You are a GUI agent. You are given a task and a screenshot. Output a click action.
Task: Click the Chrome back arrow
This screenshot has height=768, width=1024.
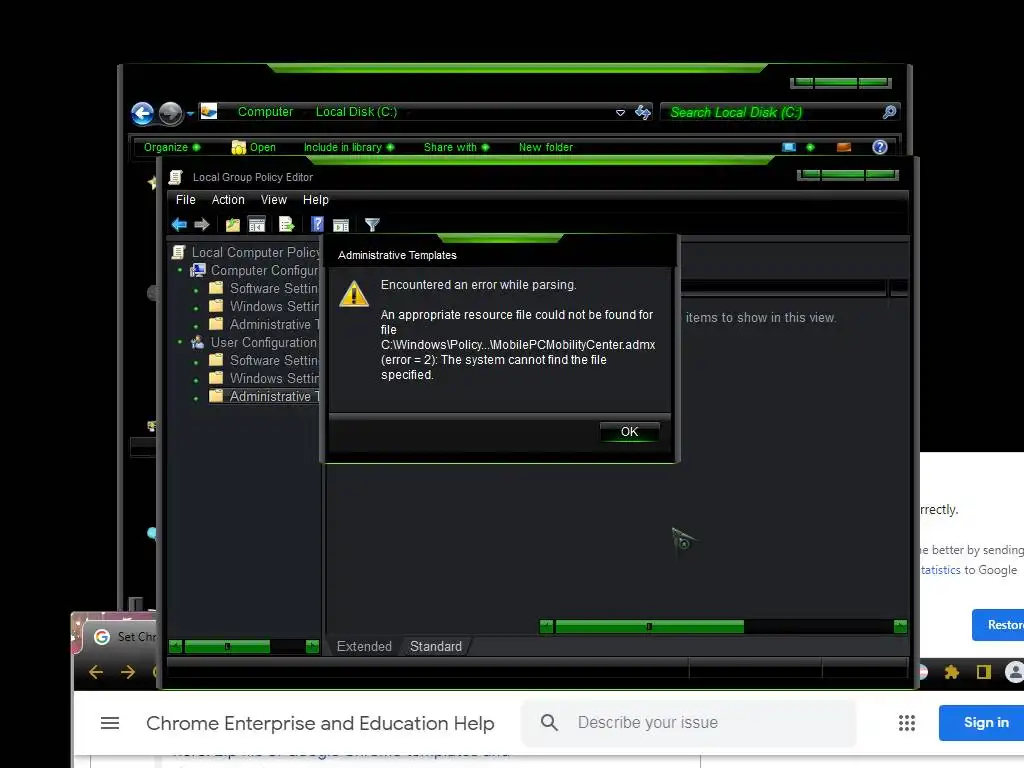click(x=96, y=672)
